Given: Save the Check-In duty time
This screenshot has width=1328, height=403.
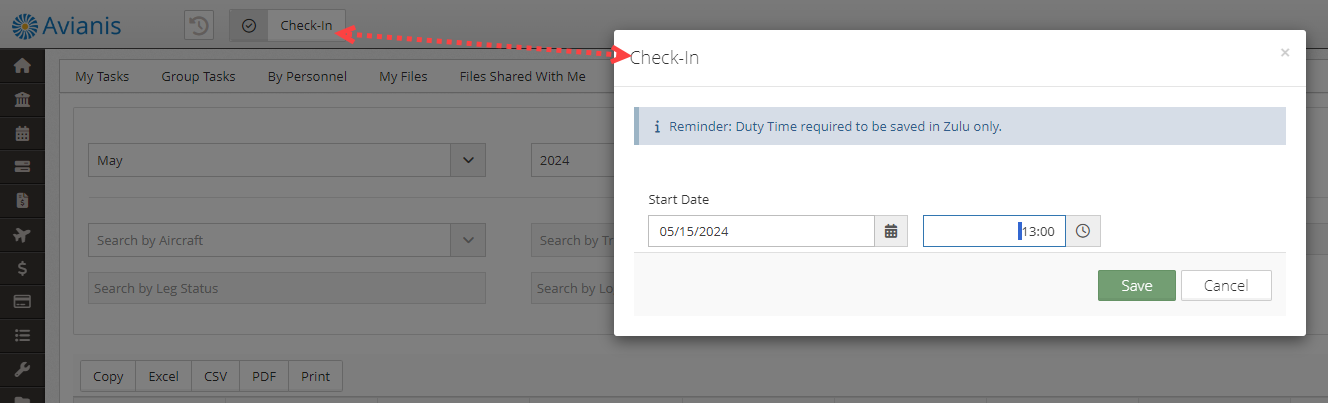Looking at the screenshot, I should [x=1136, y=285].
